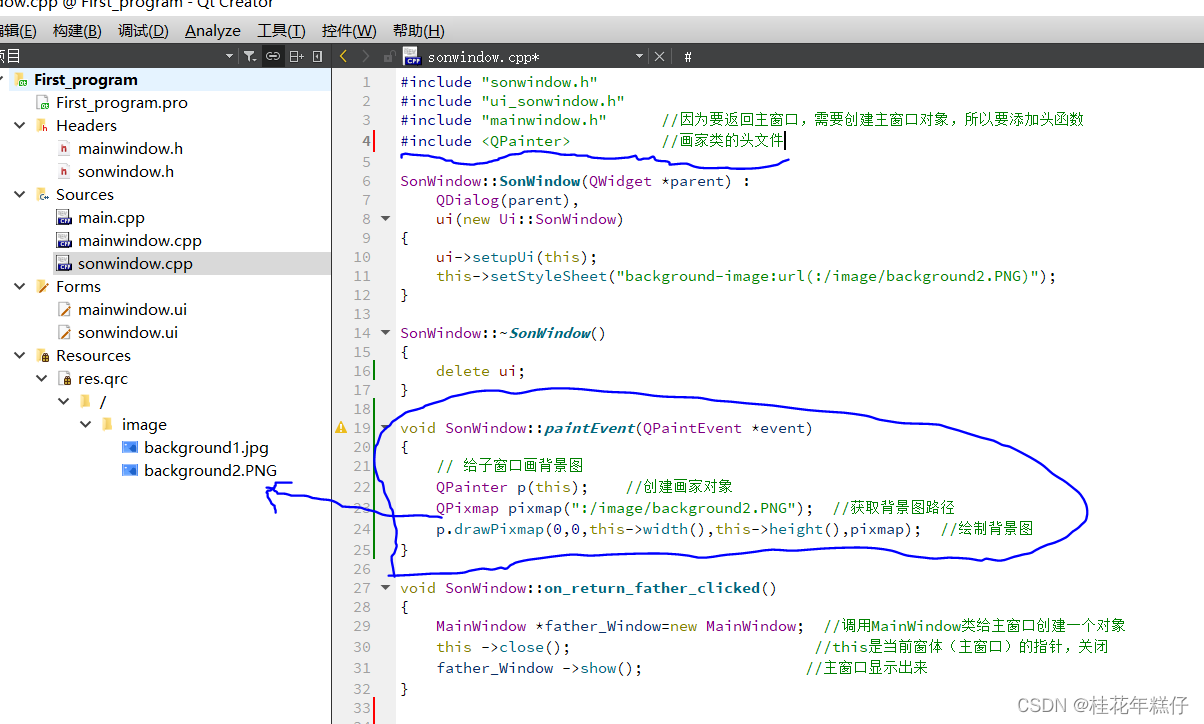Select the Resources folder
The image size is (1204, 724).
click(93, 356)
